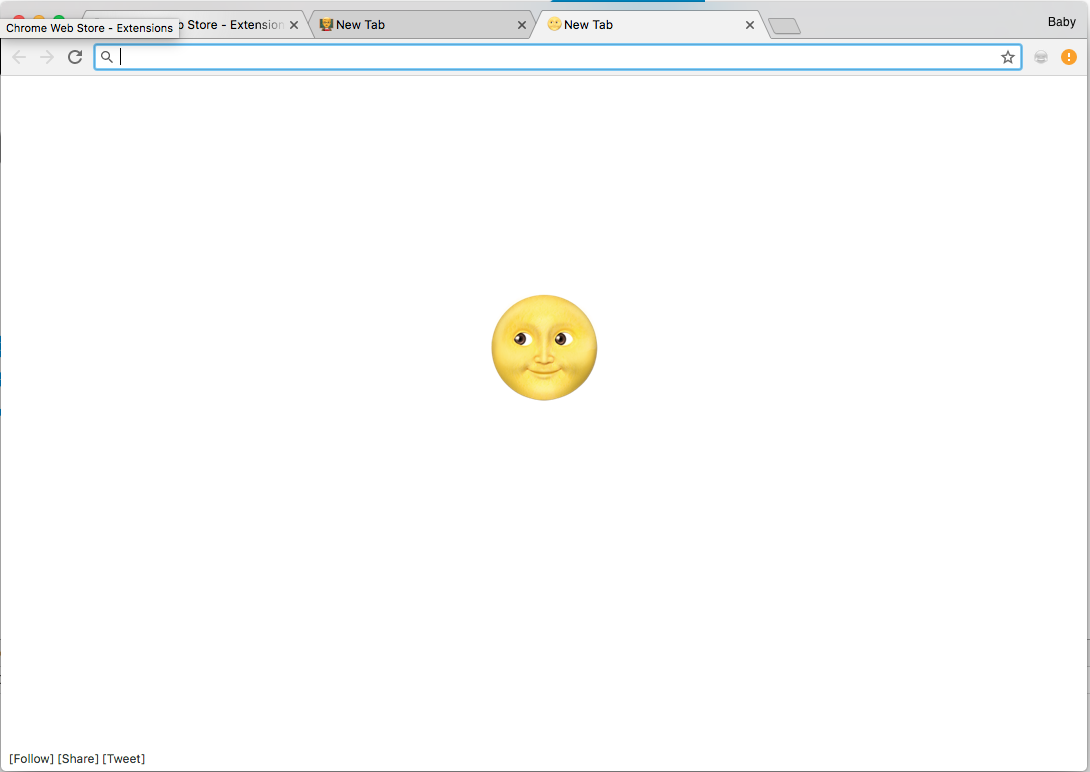Open a new tab with the new-tab button
1090x772 pixels.
click(x=784, y=26)
